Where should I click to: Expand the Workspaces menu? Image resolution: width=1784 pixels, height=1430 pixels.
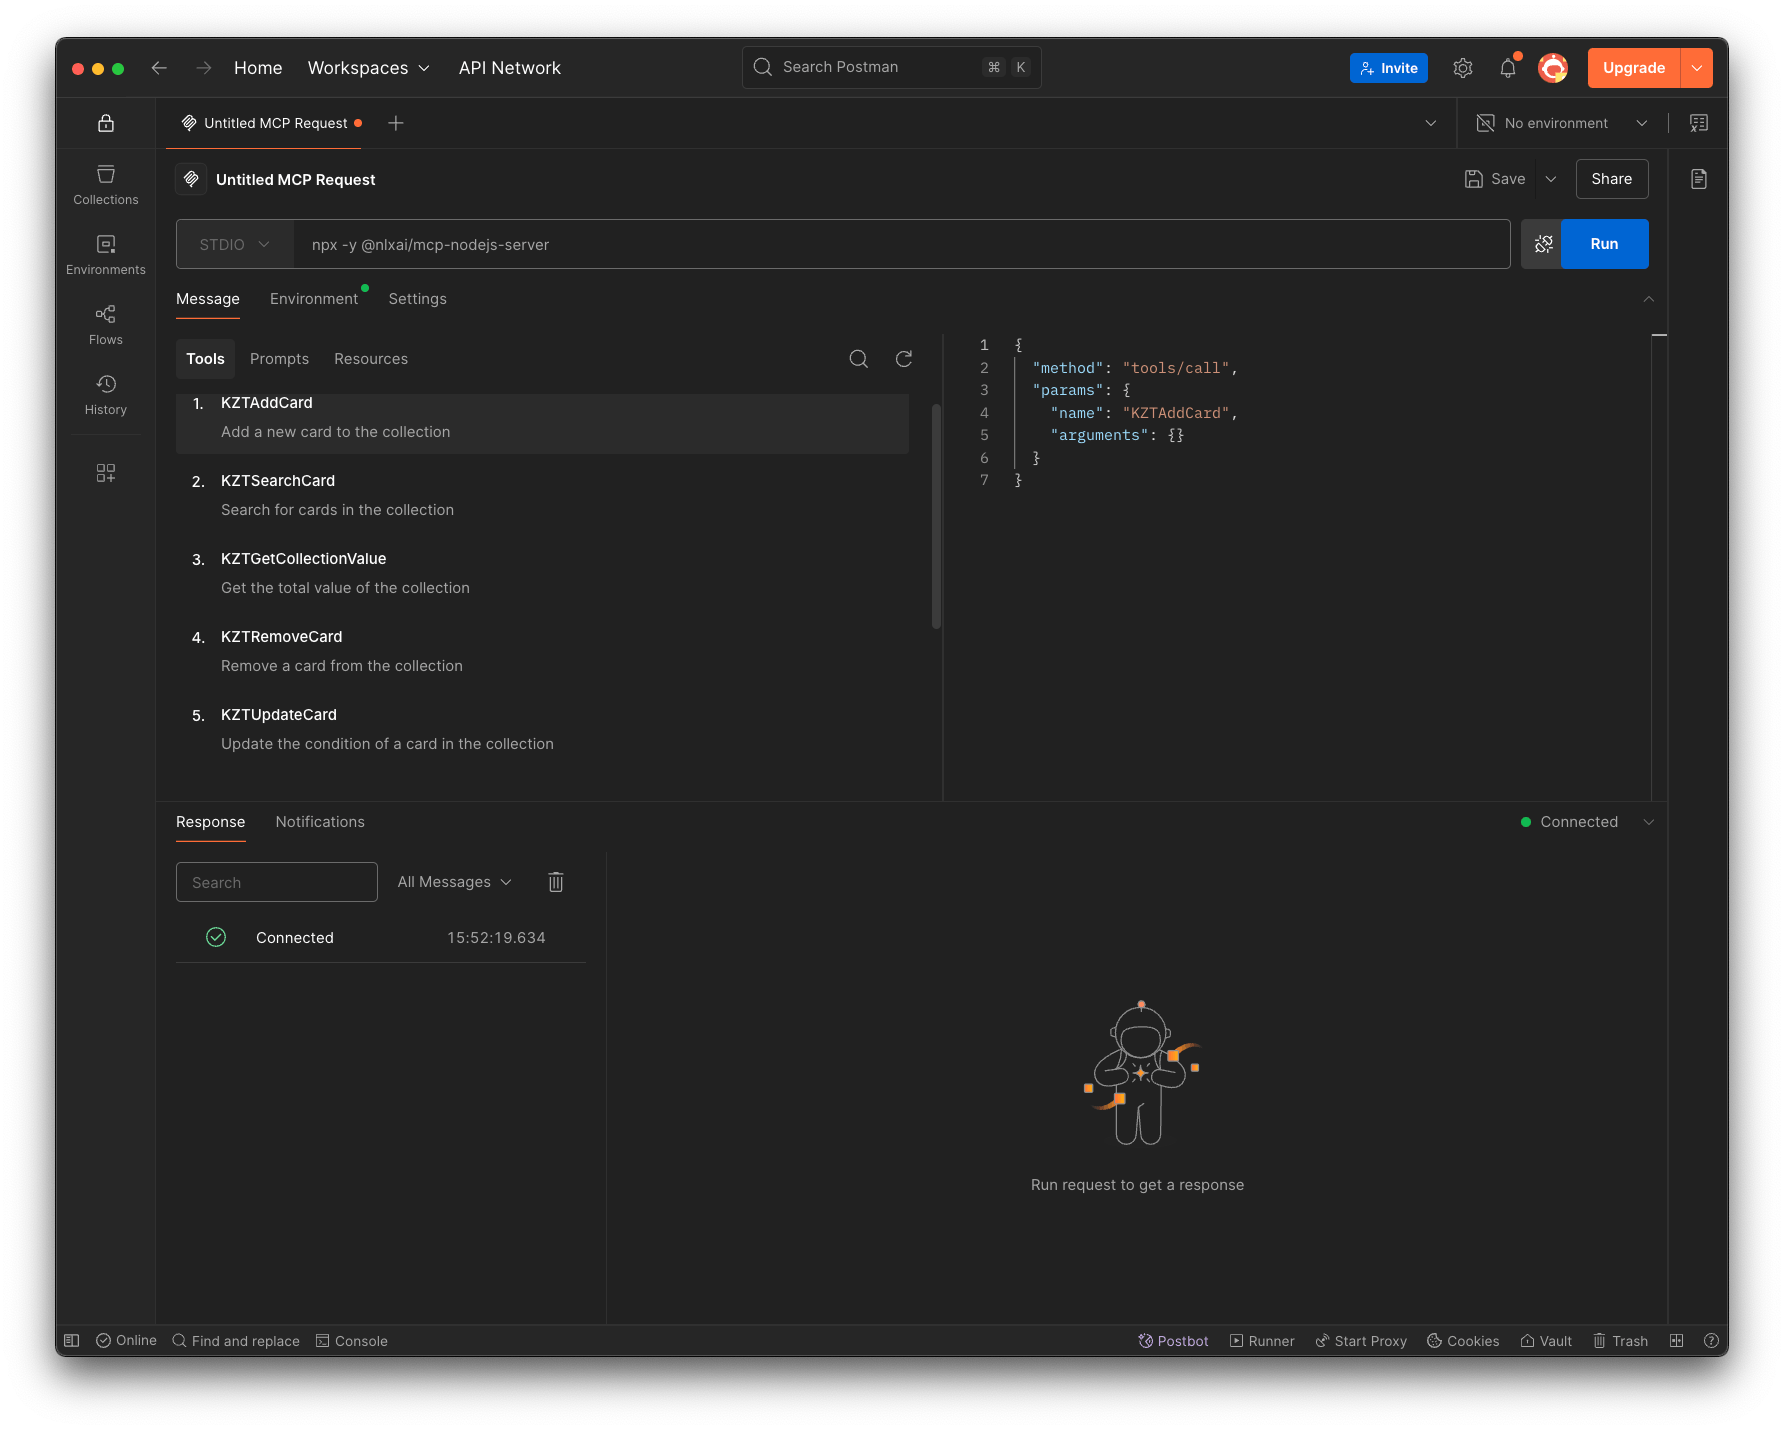point(369,68)
